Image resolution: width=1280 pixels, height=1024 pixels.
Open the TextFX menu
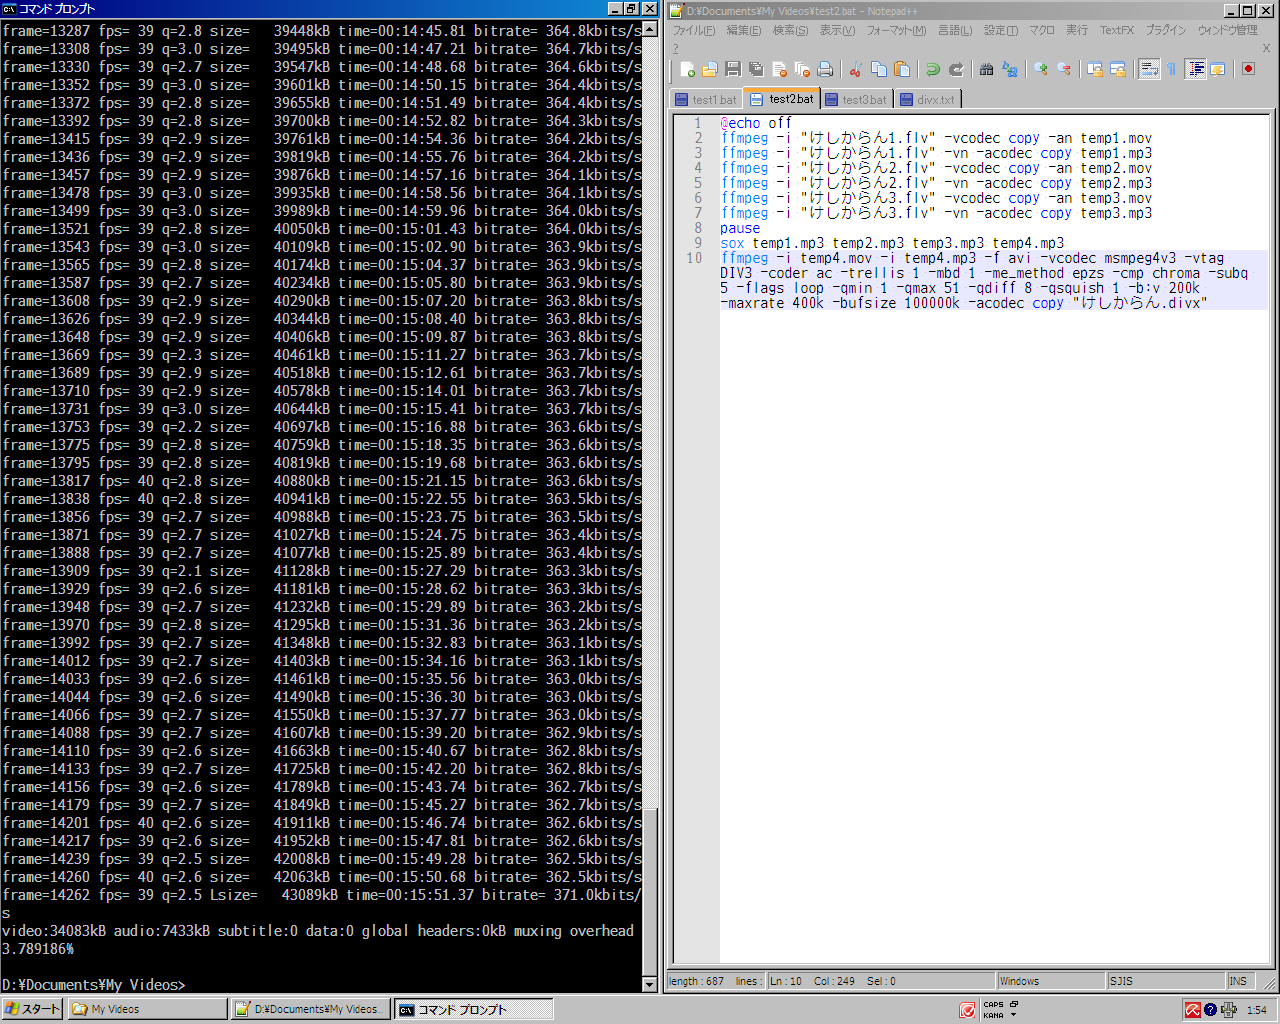tap(1117, 30)
